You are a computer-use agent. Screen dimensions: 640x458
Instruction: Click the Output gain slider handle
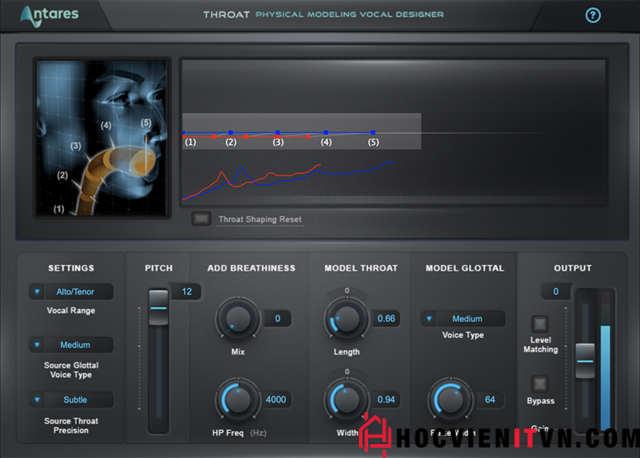point(585,361)
